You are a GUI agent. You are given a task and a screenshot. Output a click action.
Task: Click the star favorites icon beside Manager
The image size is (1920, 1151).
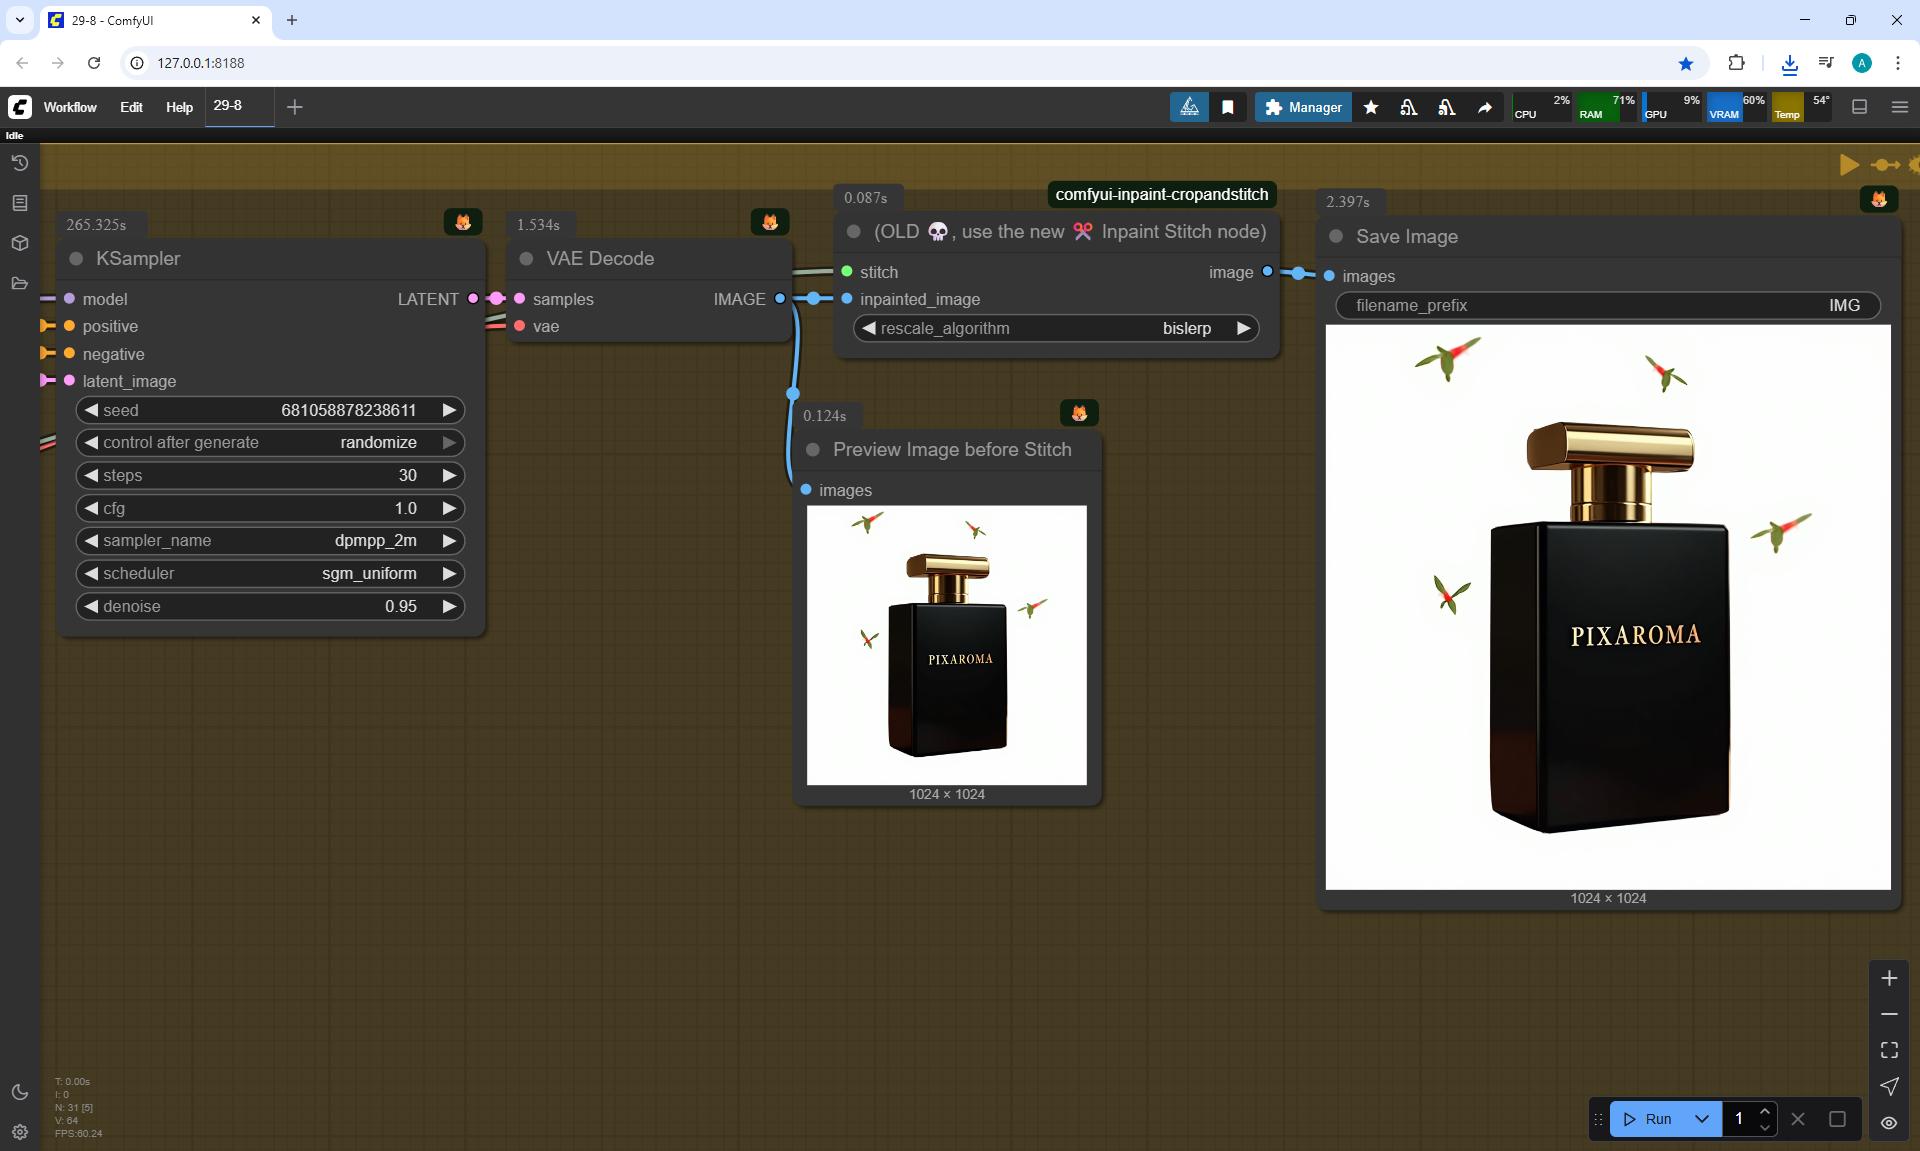coord(1371,107)
